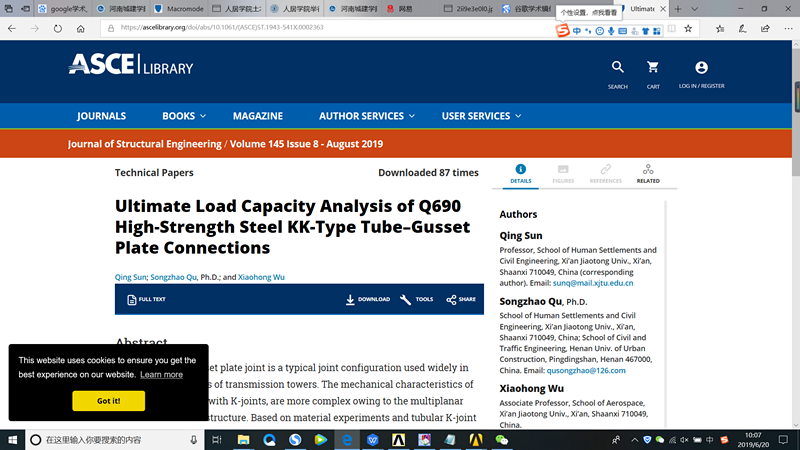The image size is (800, 450).
Task: Expand the Author Services menu
Action: (x=366, y=116)
